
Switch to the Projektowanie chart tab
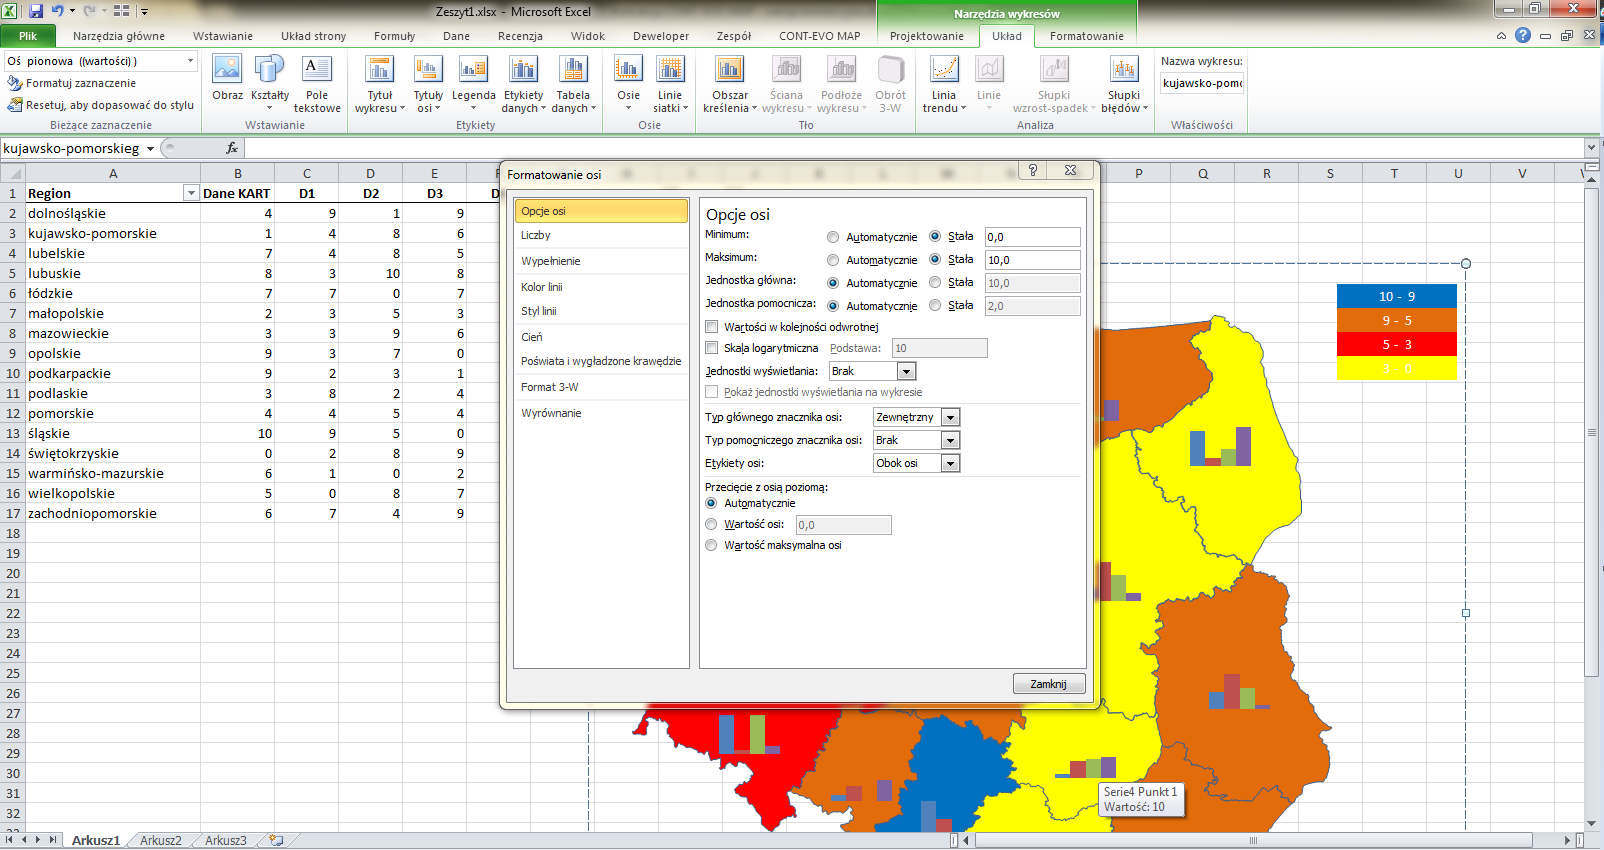pyautogui.click(x=927, y=36)
